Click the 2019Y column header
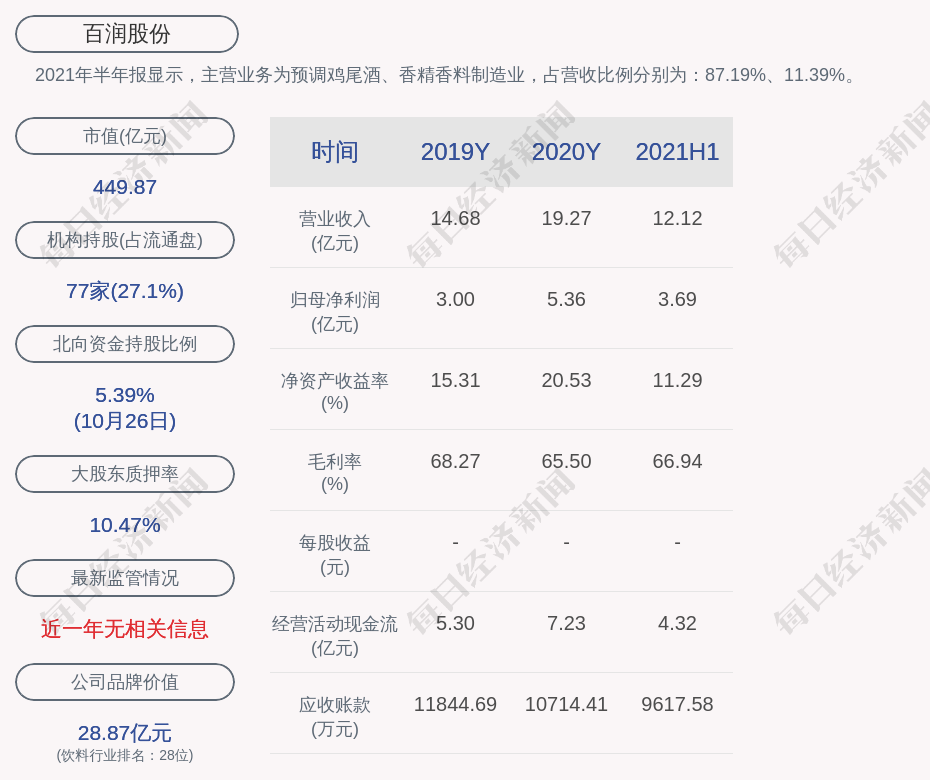This screenshot has width=930, height=780. [455, 152]
